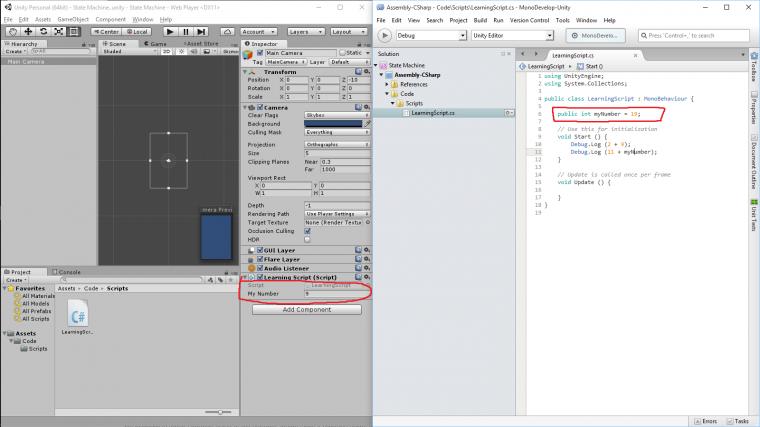Screen dimensions: 760x427
Task: Toggle Audio Listener component checkbox
Action: (260, 268)
